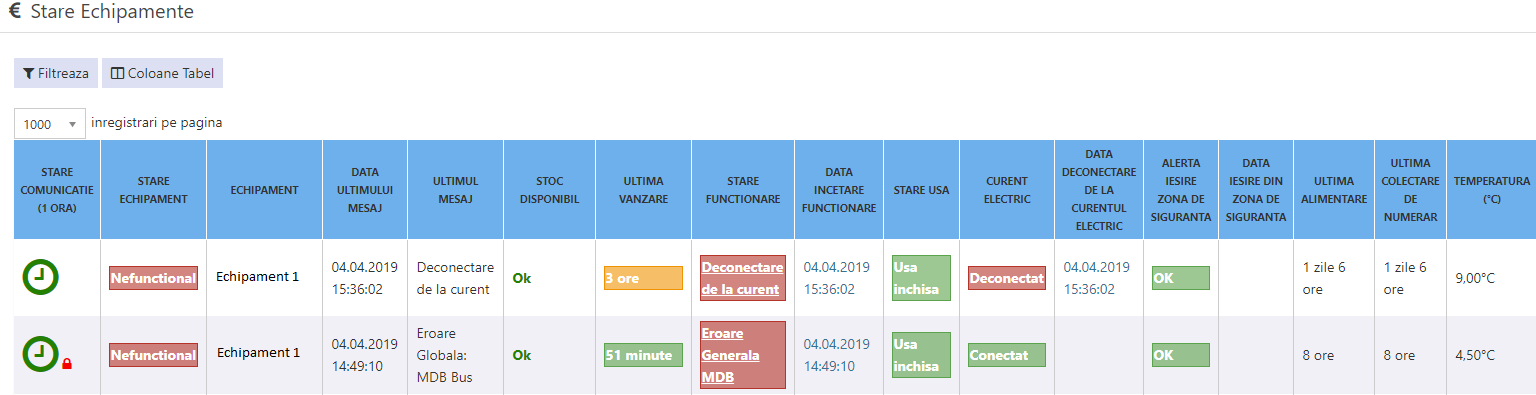Click the Filtreaza filter button

(56, 73)
